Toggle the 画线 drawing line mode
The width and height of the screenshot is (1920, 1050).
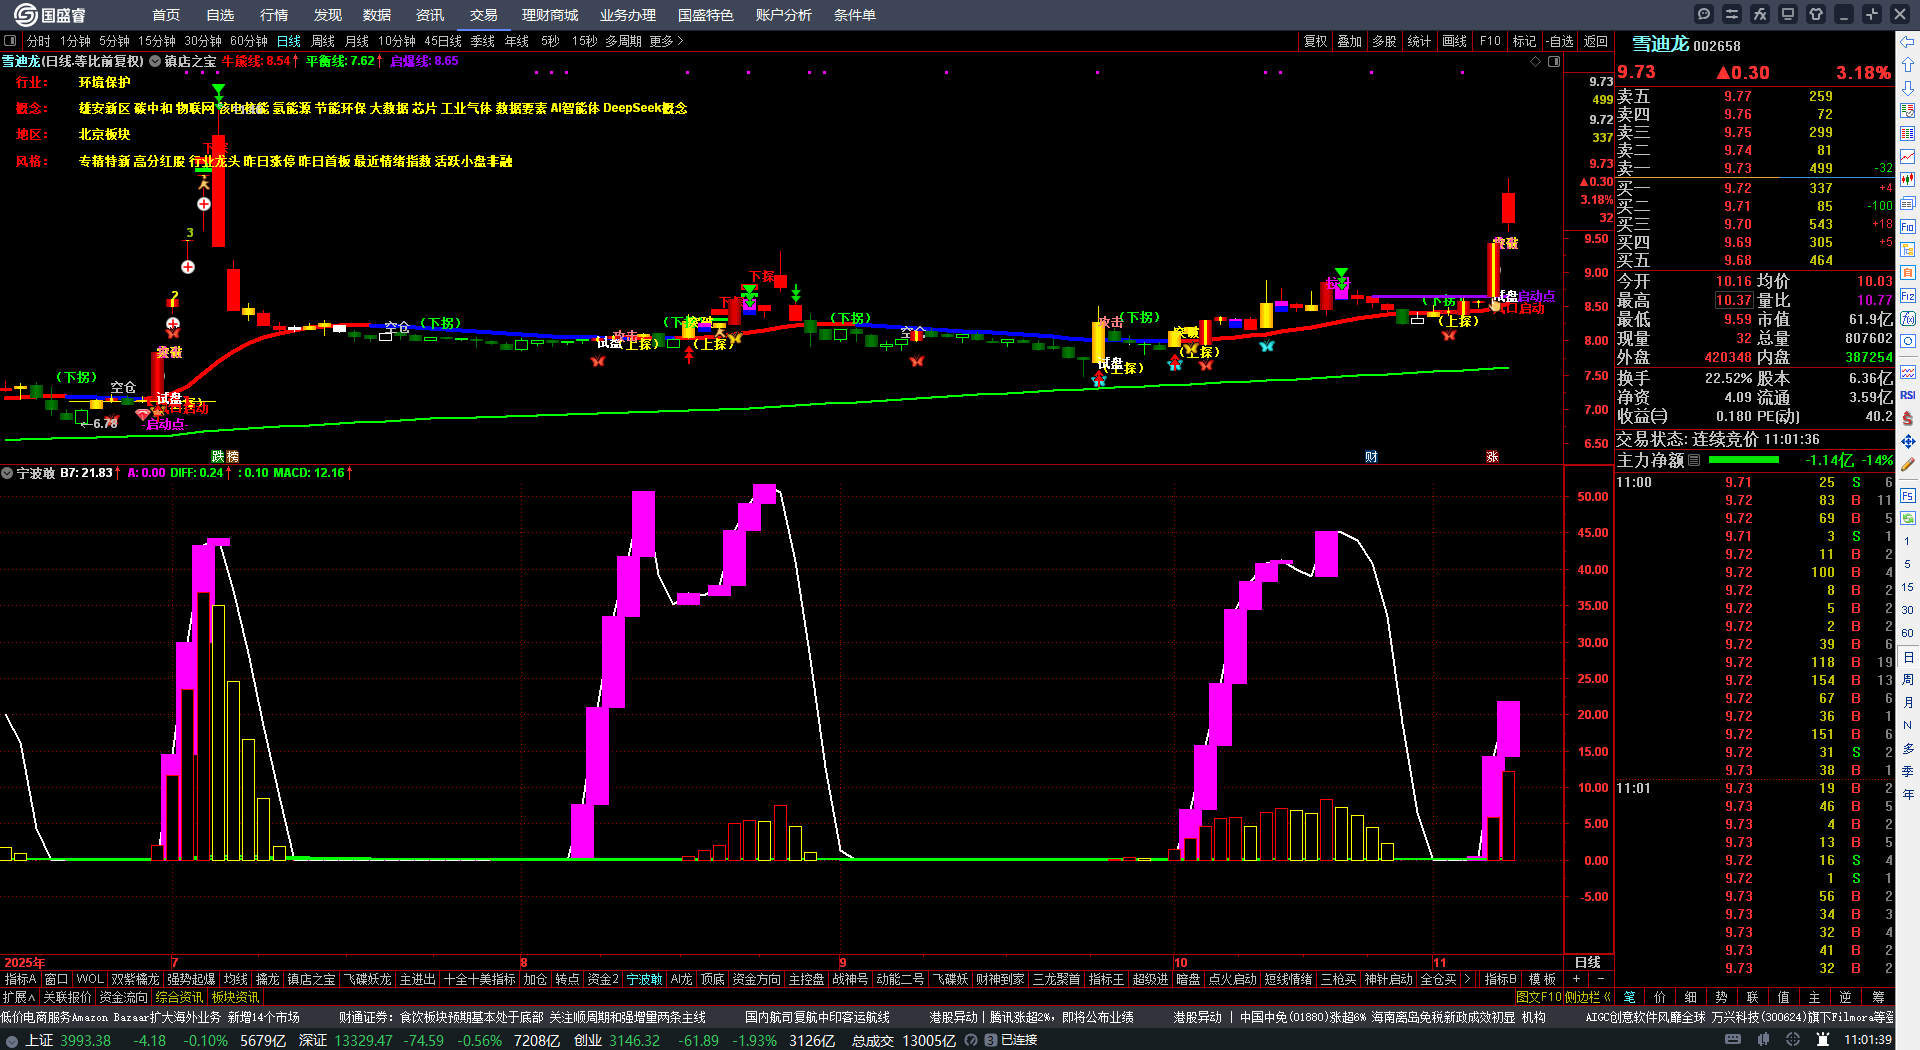tap(1455, 41)
